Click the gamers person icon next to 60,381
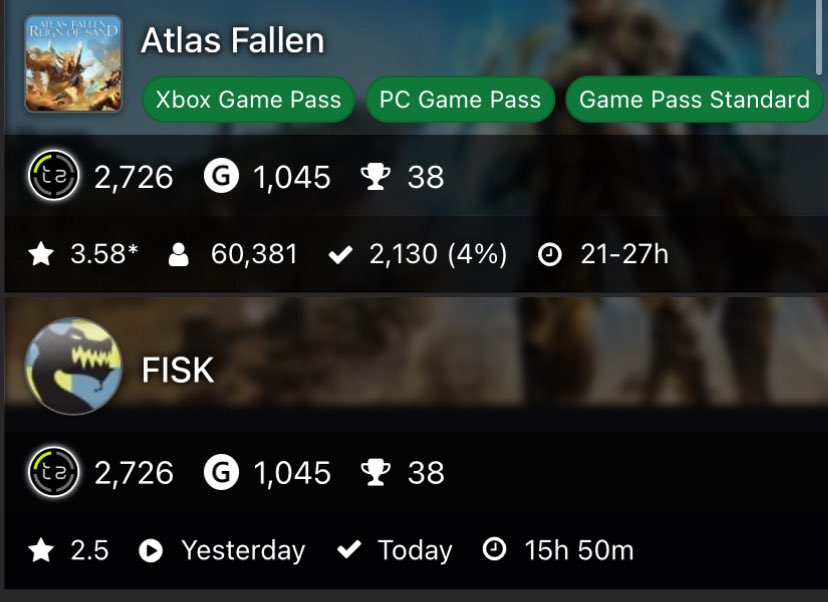The height and width of the screenshot is (602, 828). 178,255
